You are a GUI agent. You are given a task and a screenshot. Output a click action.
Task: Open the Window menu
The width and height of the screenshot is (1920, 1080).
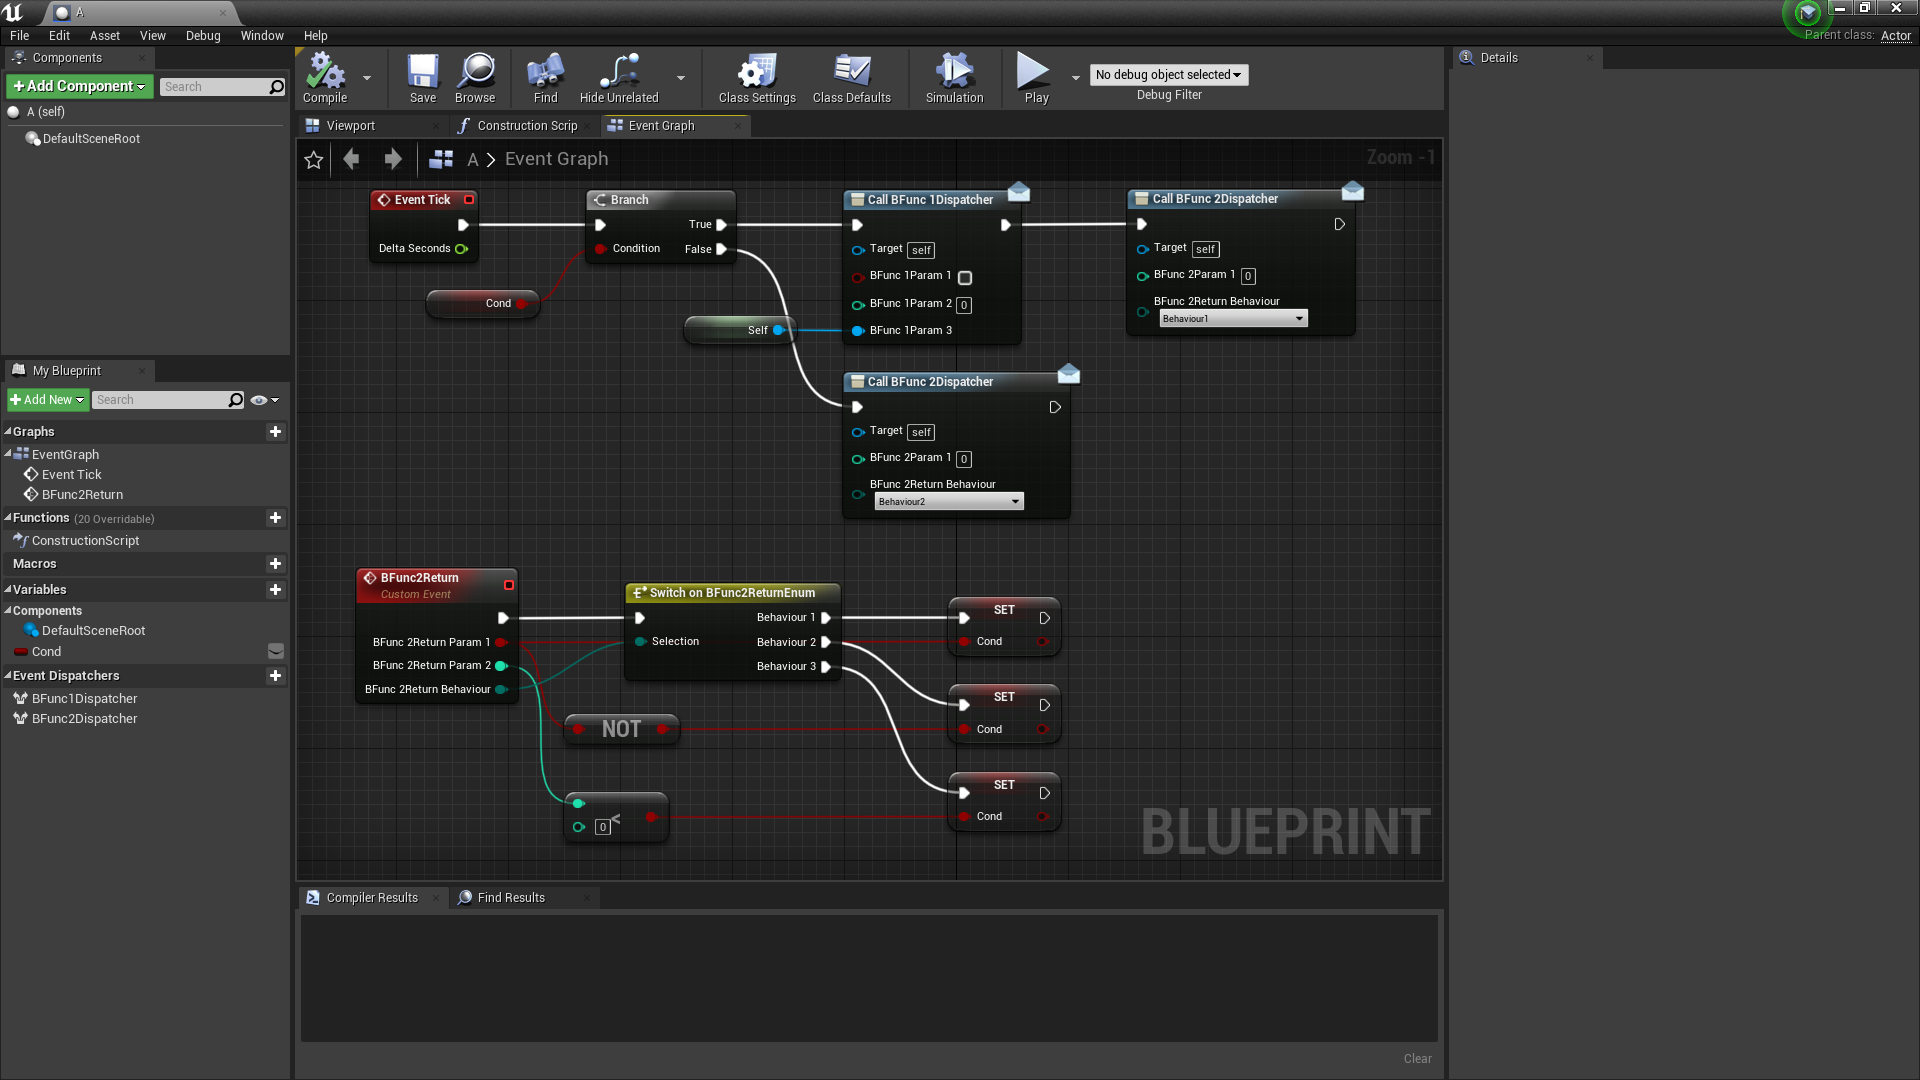(x=262, y=36)
